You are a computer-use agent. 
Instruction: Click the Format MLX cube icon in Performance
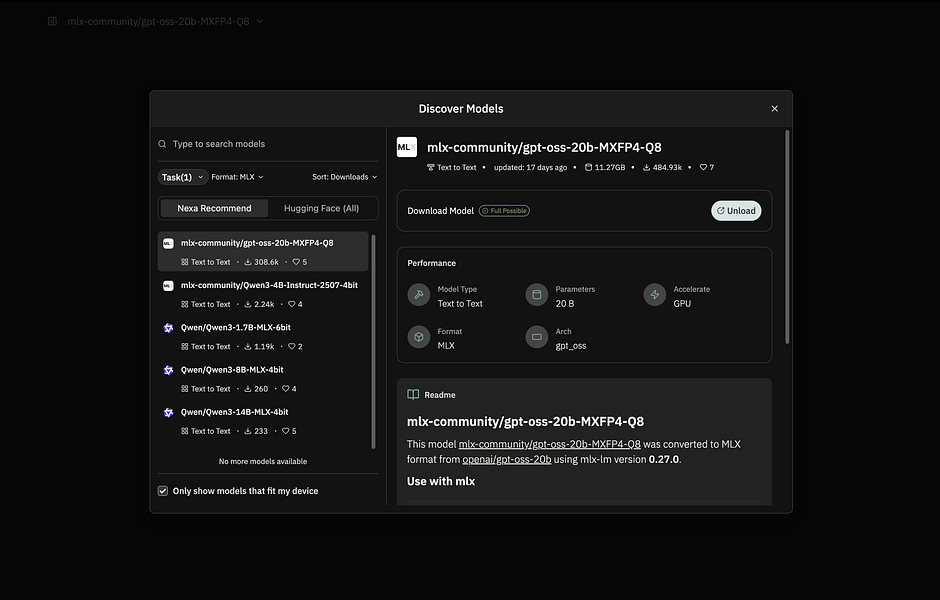tap(418, 337)
